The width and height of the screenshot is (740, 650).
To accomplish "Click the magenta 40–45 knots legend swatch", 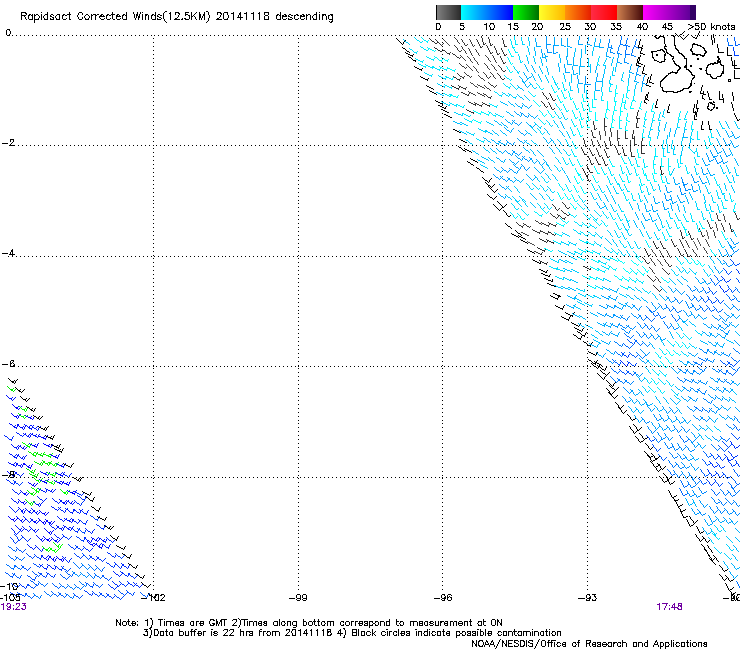I will tap(656, 12).
